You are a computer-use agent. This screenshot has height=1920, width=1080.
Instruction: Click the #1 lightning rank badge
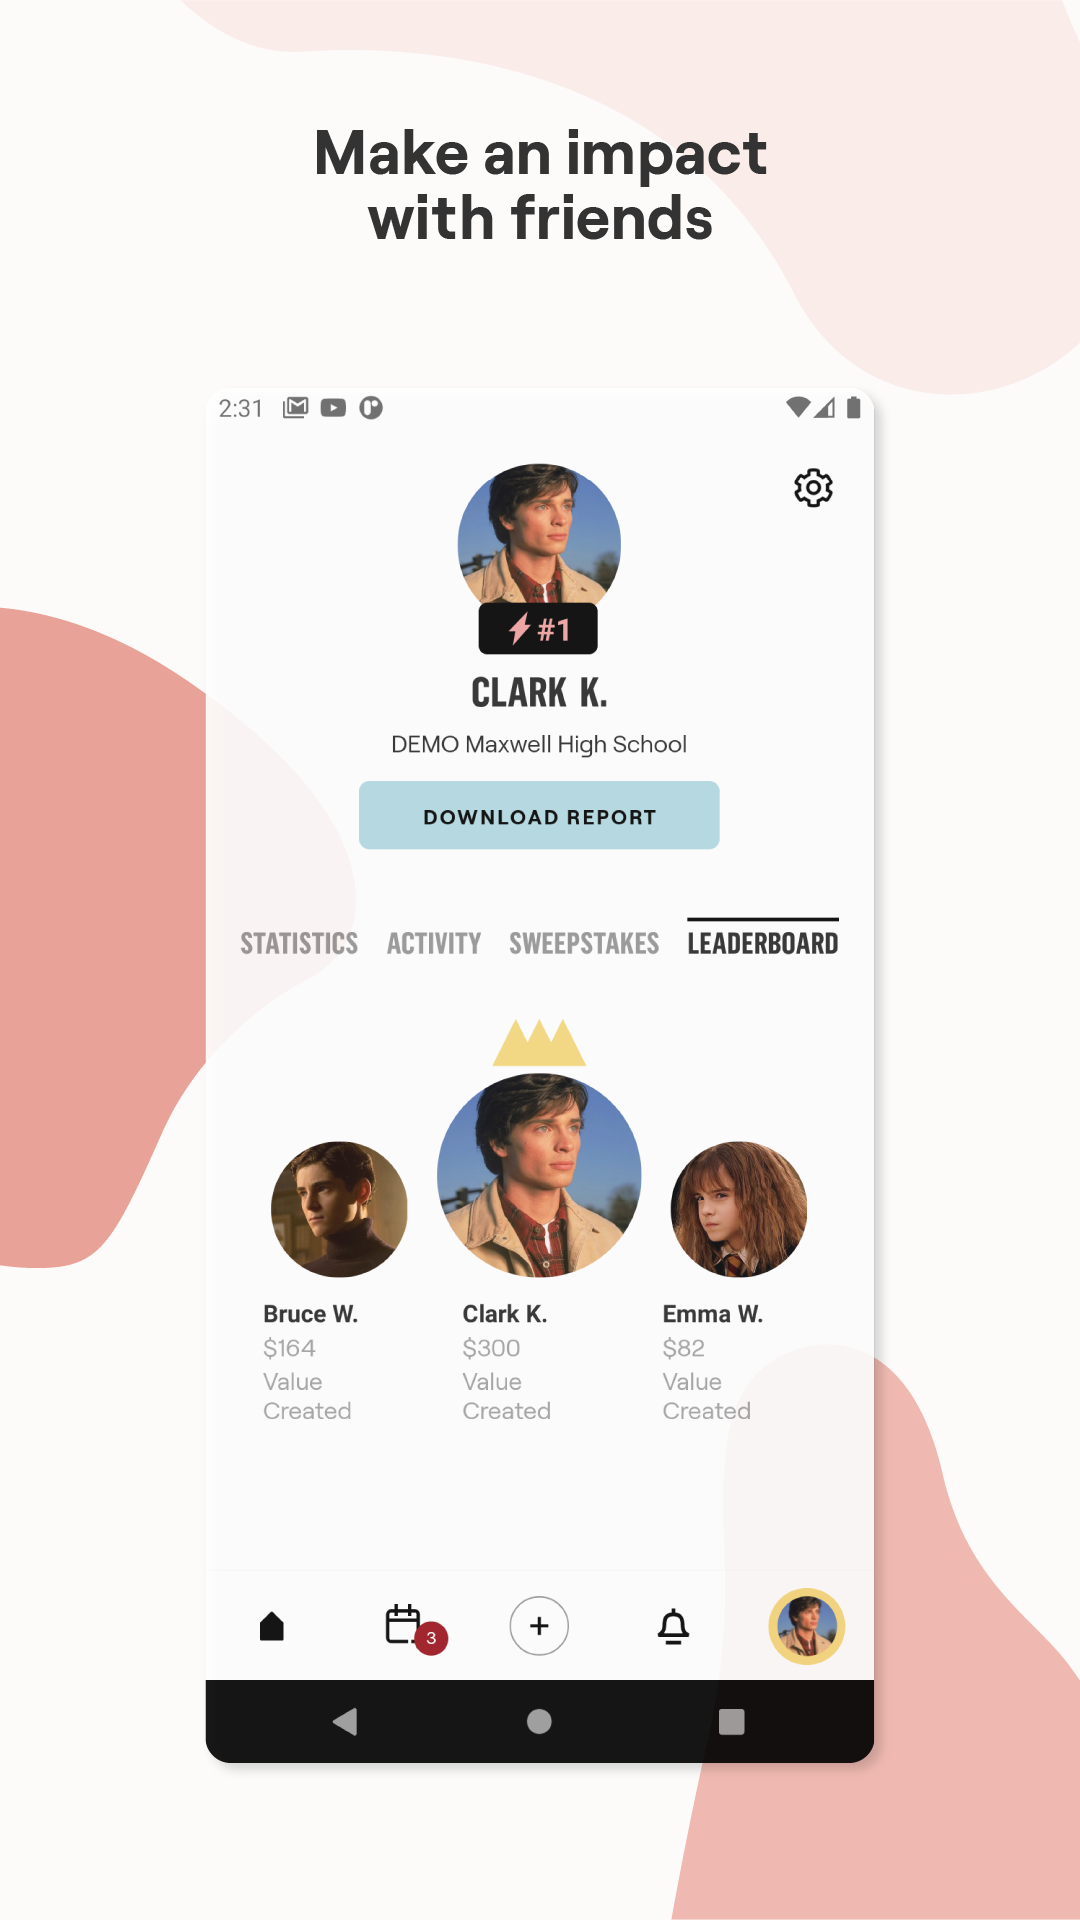pos(538,629)
